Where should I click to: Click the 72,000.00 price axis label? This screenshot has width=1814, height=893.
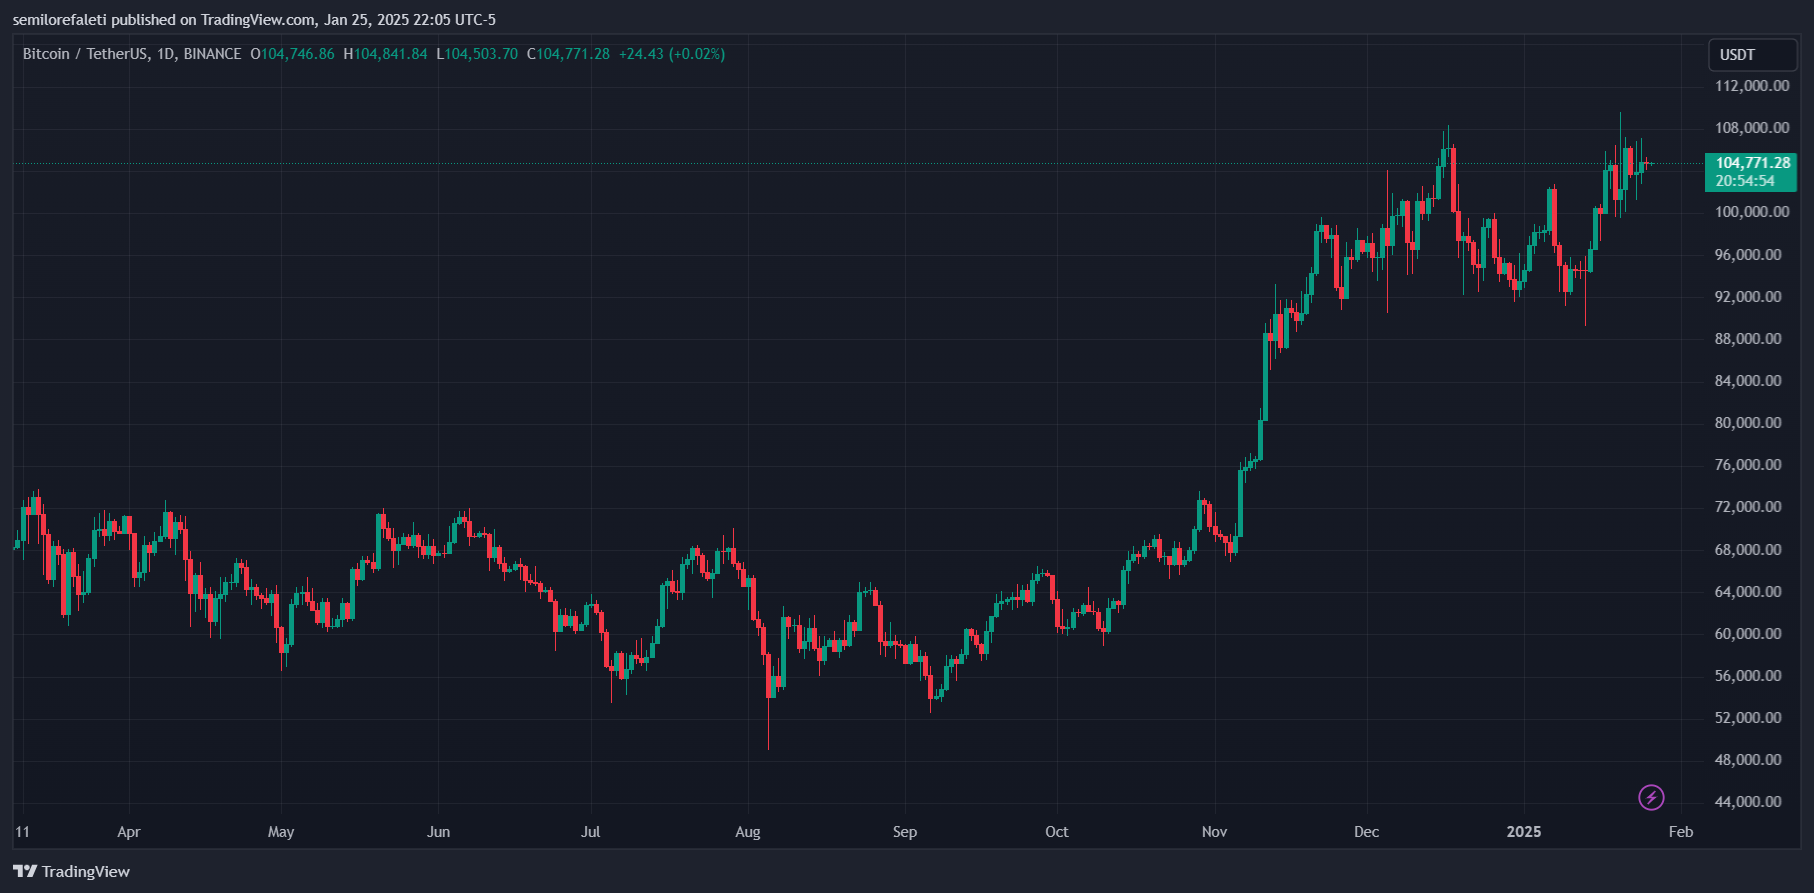click(1748, 507)
